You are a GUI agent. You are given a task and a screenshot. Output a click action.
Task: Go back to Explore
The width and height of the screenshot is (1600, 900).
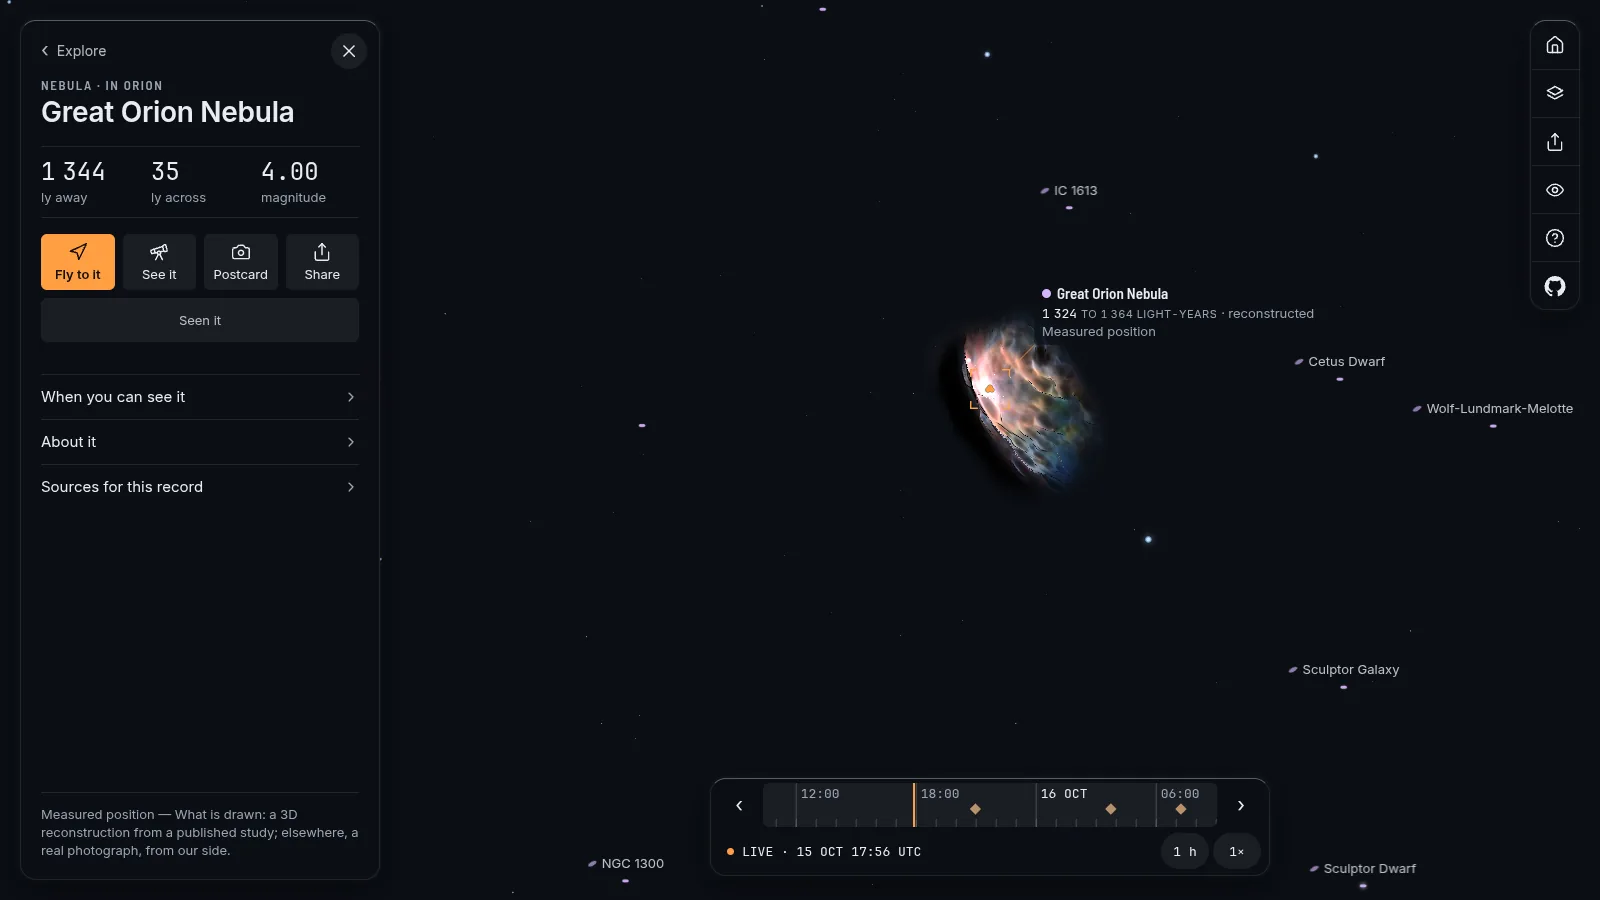73,51
